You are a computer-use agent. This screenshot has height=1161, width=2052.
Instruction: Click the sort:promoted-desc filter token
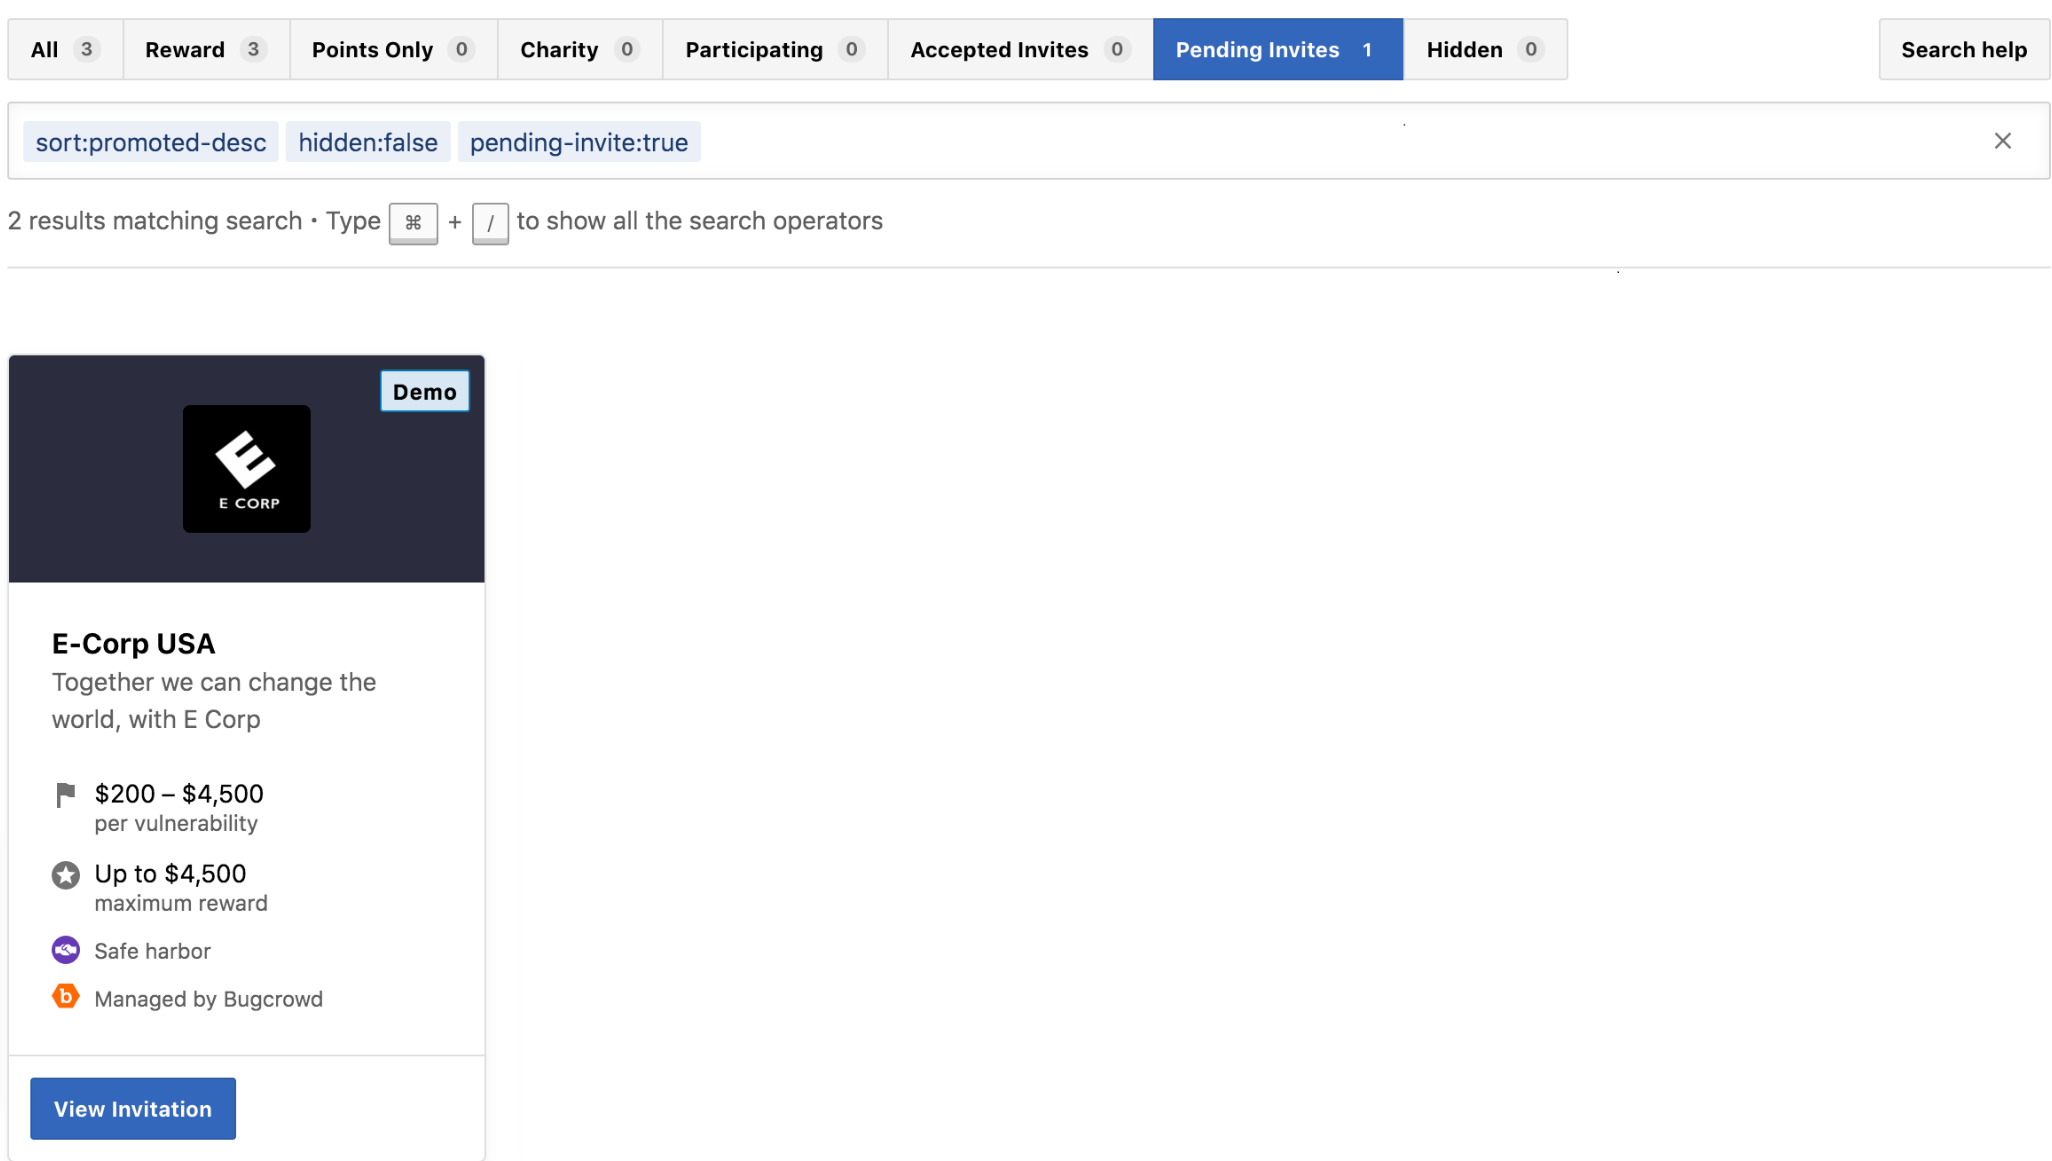[151, 142]
